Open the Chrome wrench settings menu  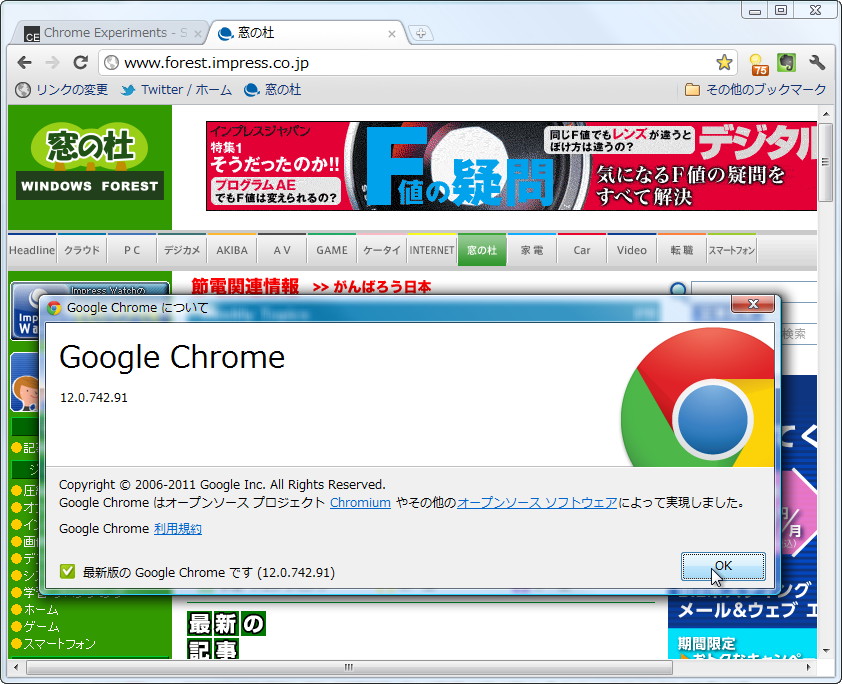[817, 62]
